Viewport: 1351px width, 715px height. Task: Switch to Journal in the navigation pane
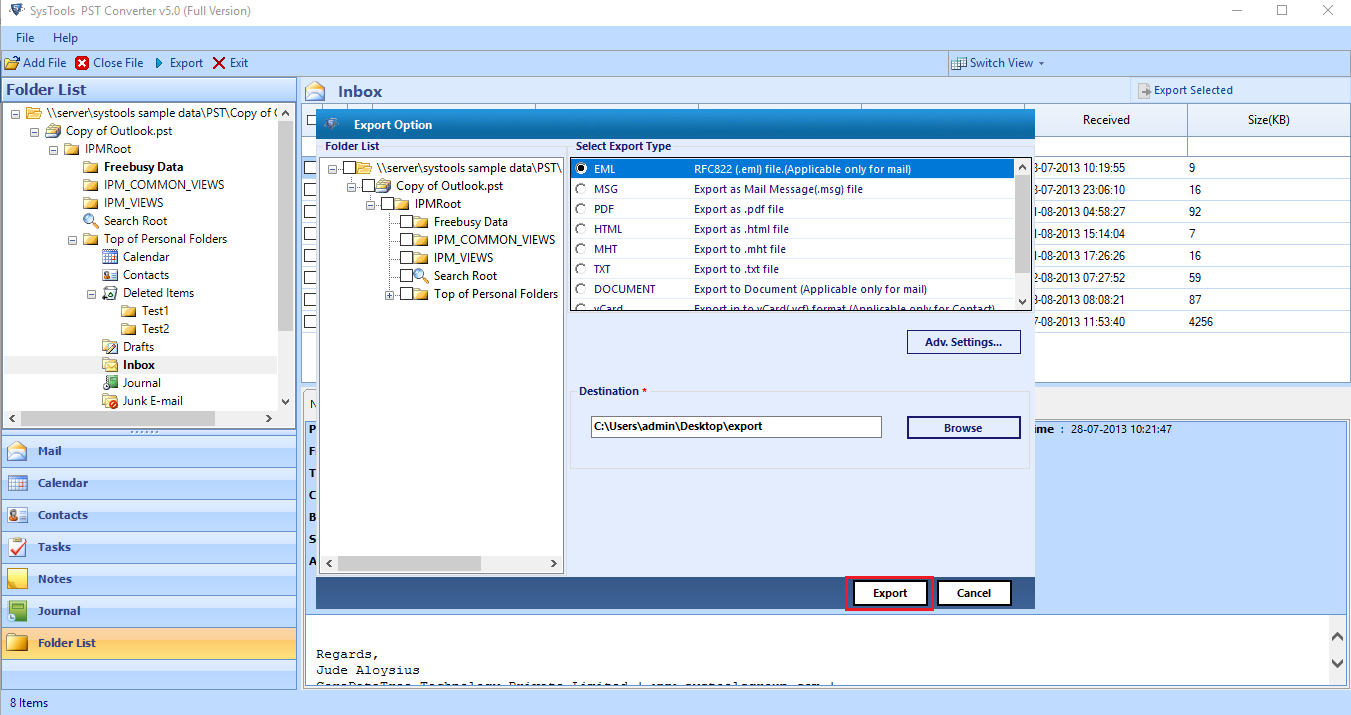point(149,611)
